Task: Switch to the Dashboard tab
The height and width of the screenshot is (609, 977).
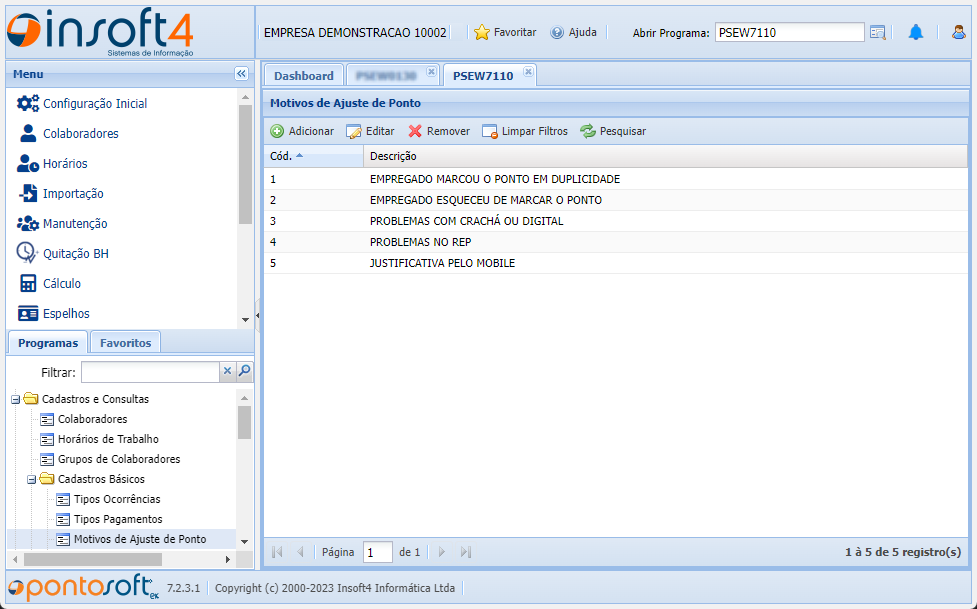Action: point(304,76)
